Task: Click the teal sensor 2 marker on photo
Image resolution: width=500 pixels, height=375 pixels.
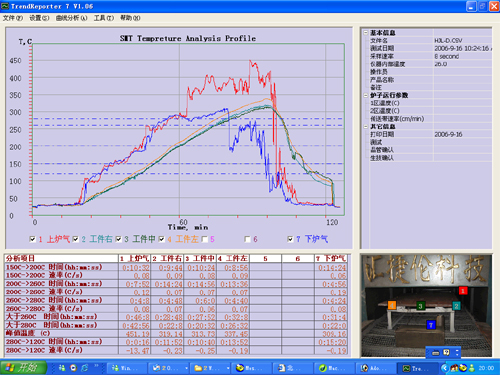Action: tap(456, 306)
